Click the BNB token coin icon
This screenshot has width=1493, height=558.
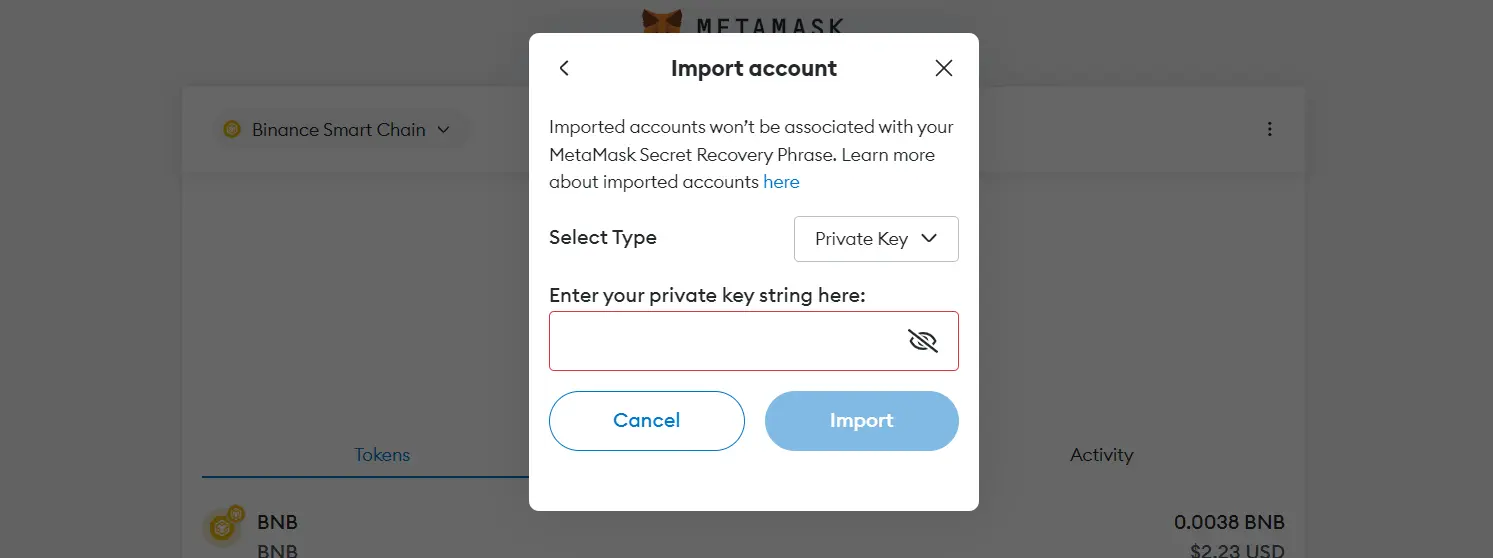tap(223, 526)
